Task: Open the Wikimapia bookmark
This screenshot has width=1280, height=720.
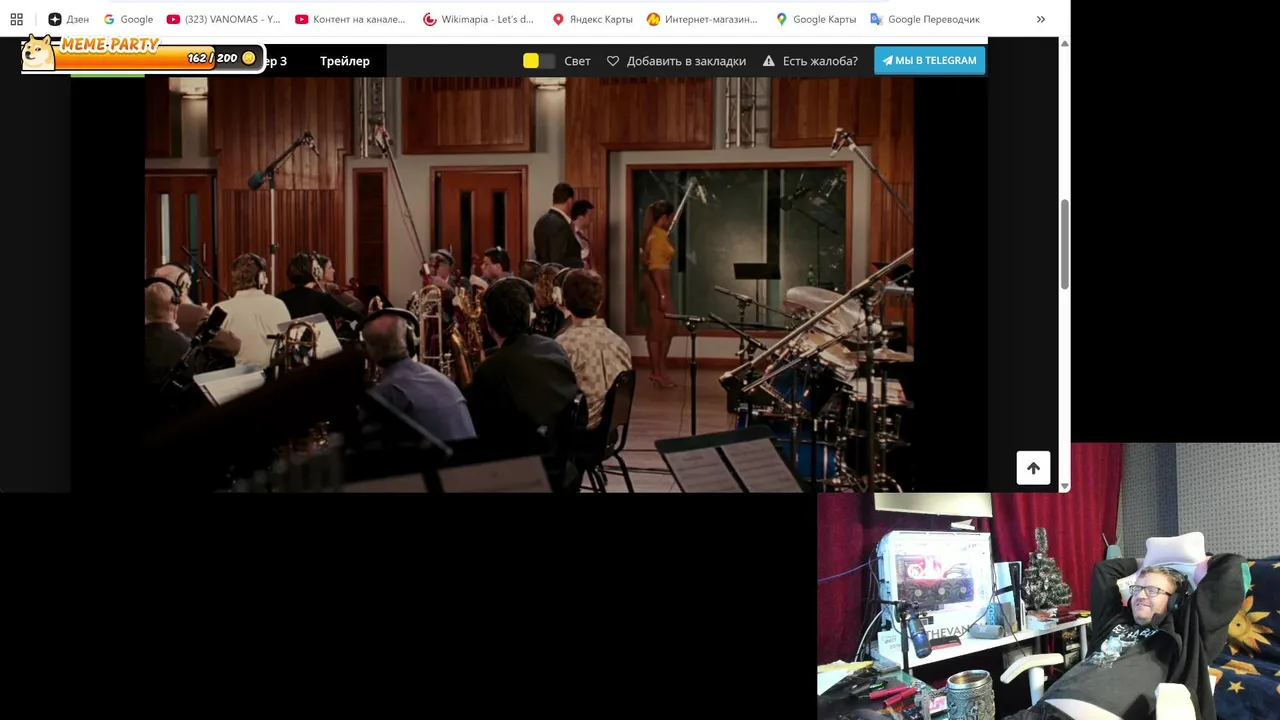Action: 479,19
